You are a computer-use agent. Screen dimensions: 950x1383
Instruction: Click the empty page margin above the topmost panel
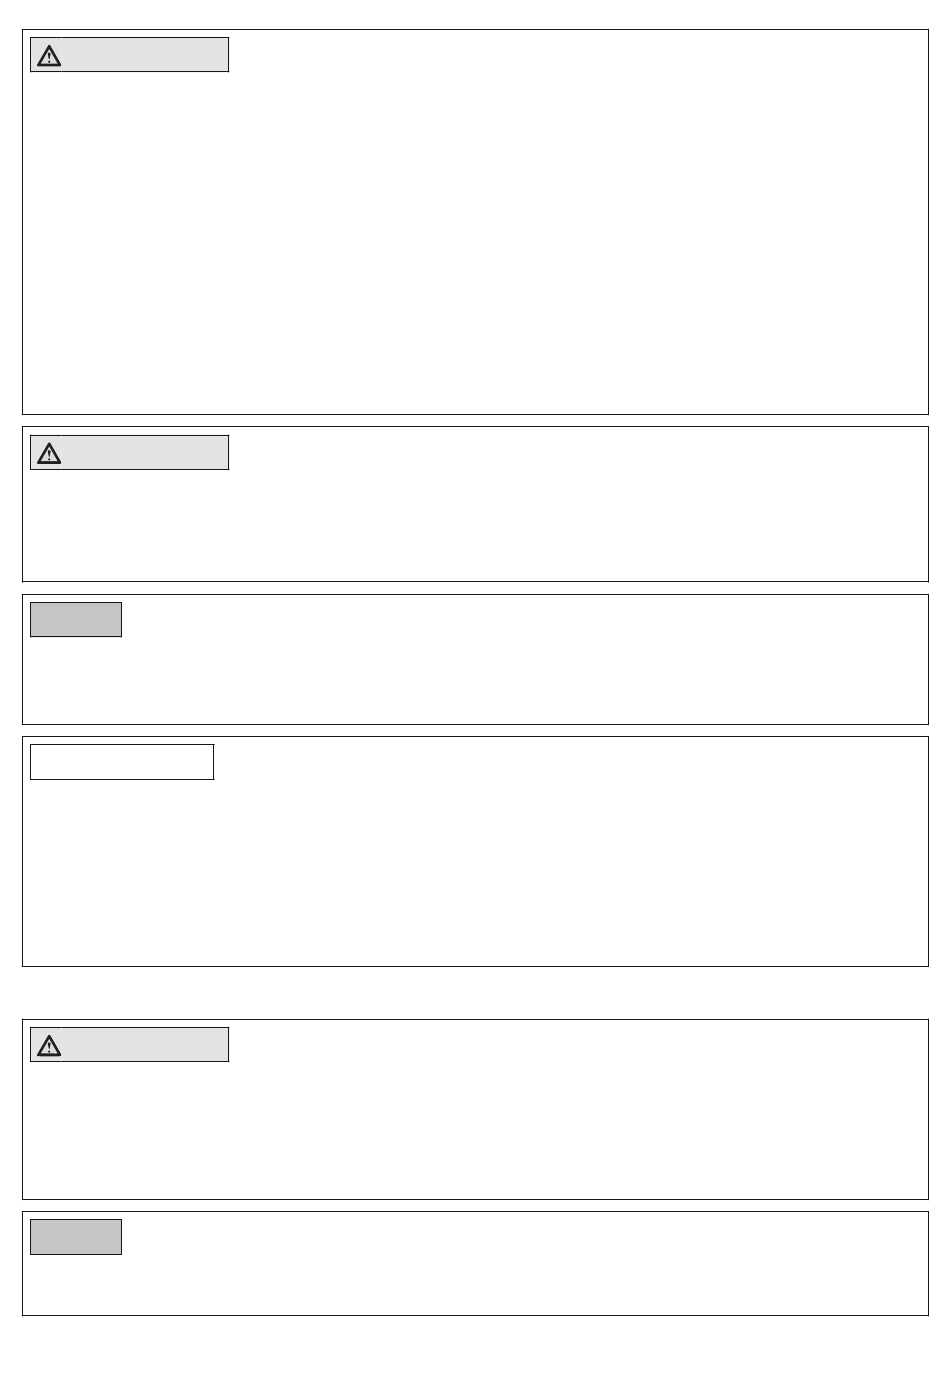coord(475,14)
